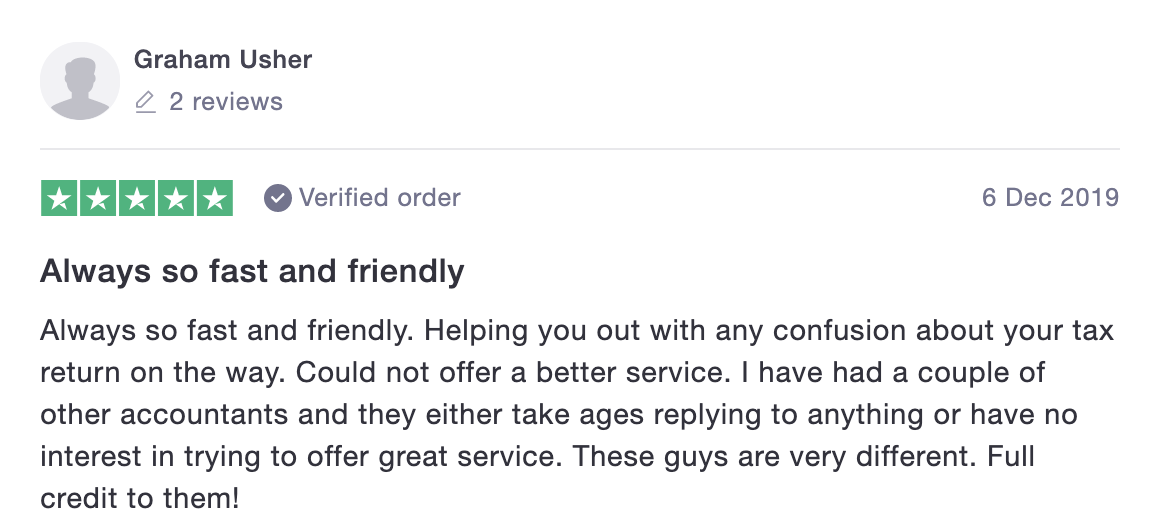Click the round verified checkmark icon
This screenshot has height=532, width=1162.
278,198
